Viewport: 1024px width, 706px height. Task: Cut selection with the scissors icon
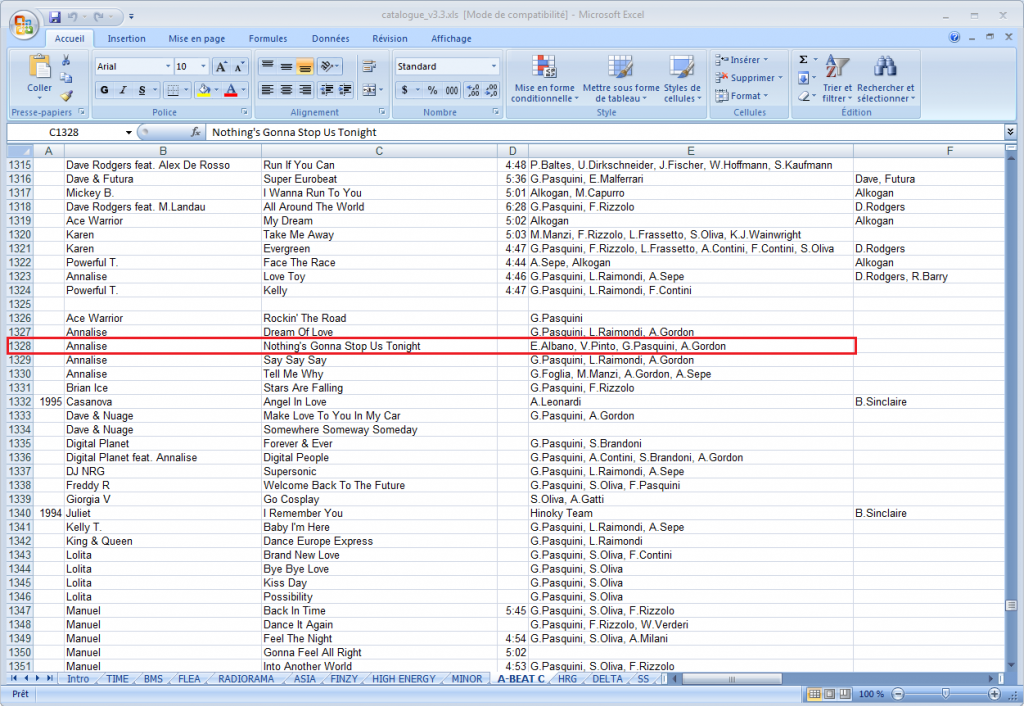tap(66, 60)
